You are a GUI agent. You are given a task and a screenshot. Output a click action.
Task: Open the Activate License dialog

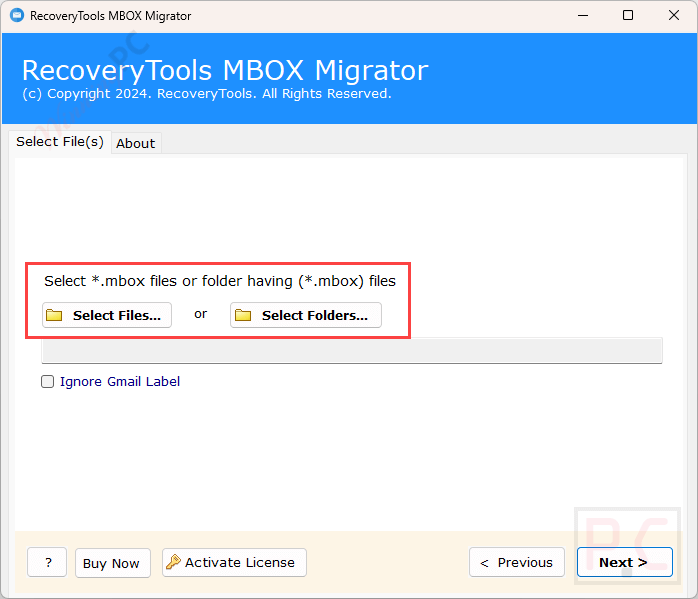tap(234, 563)
